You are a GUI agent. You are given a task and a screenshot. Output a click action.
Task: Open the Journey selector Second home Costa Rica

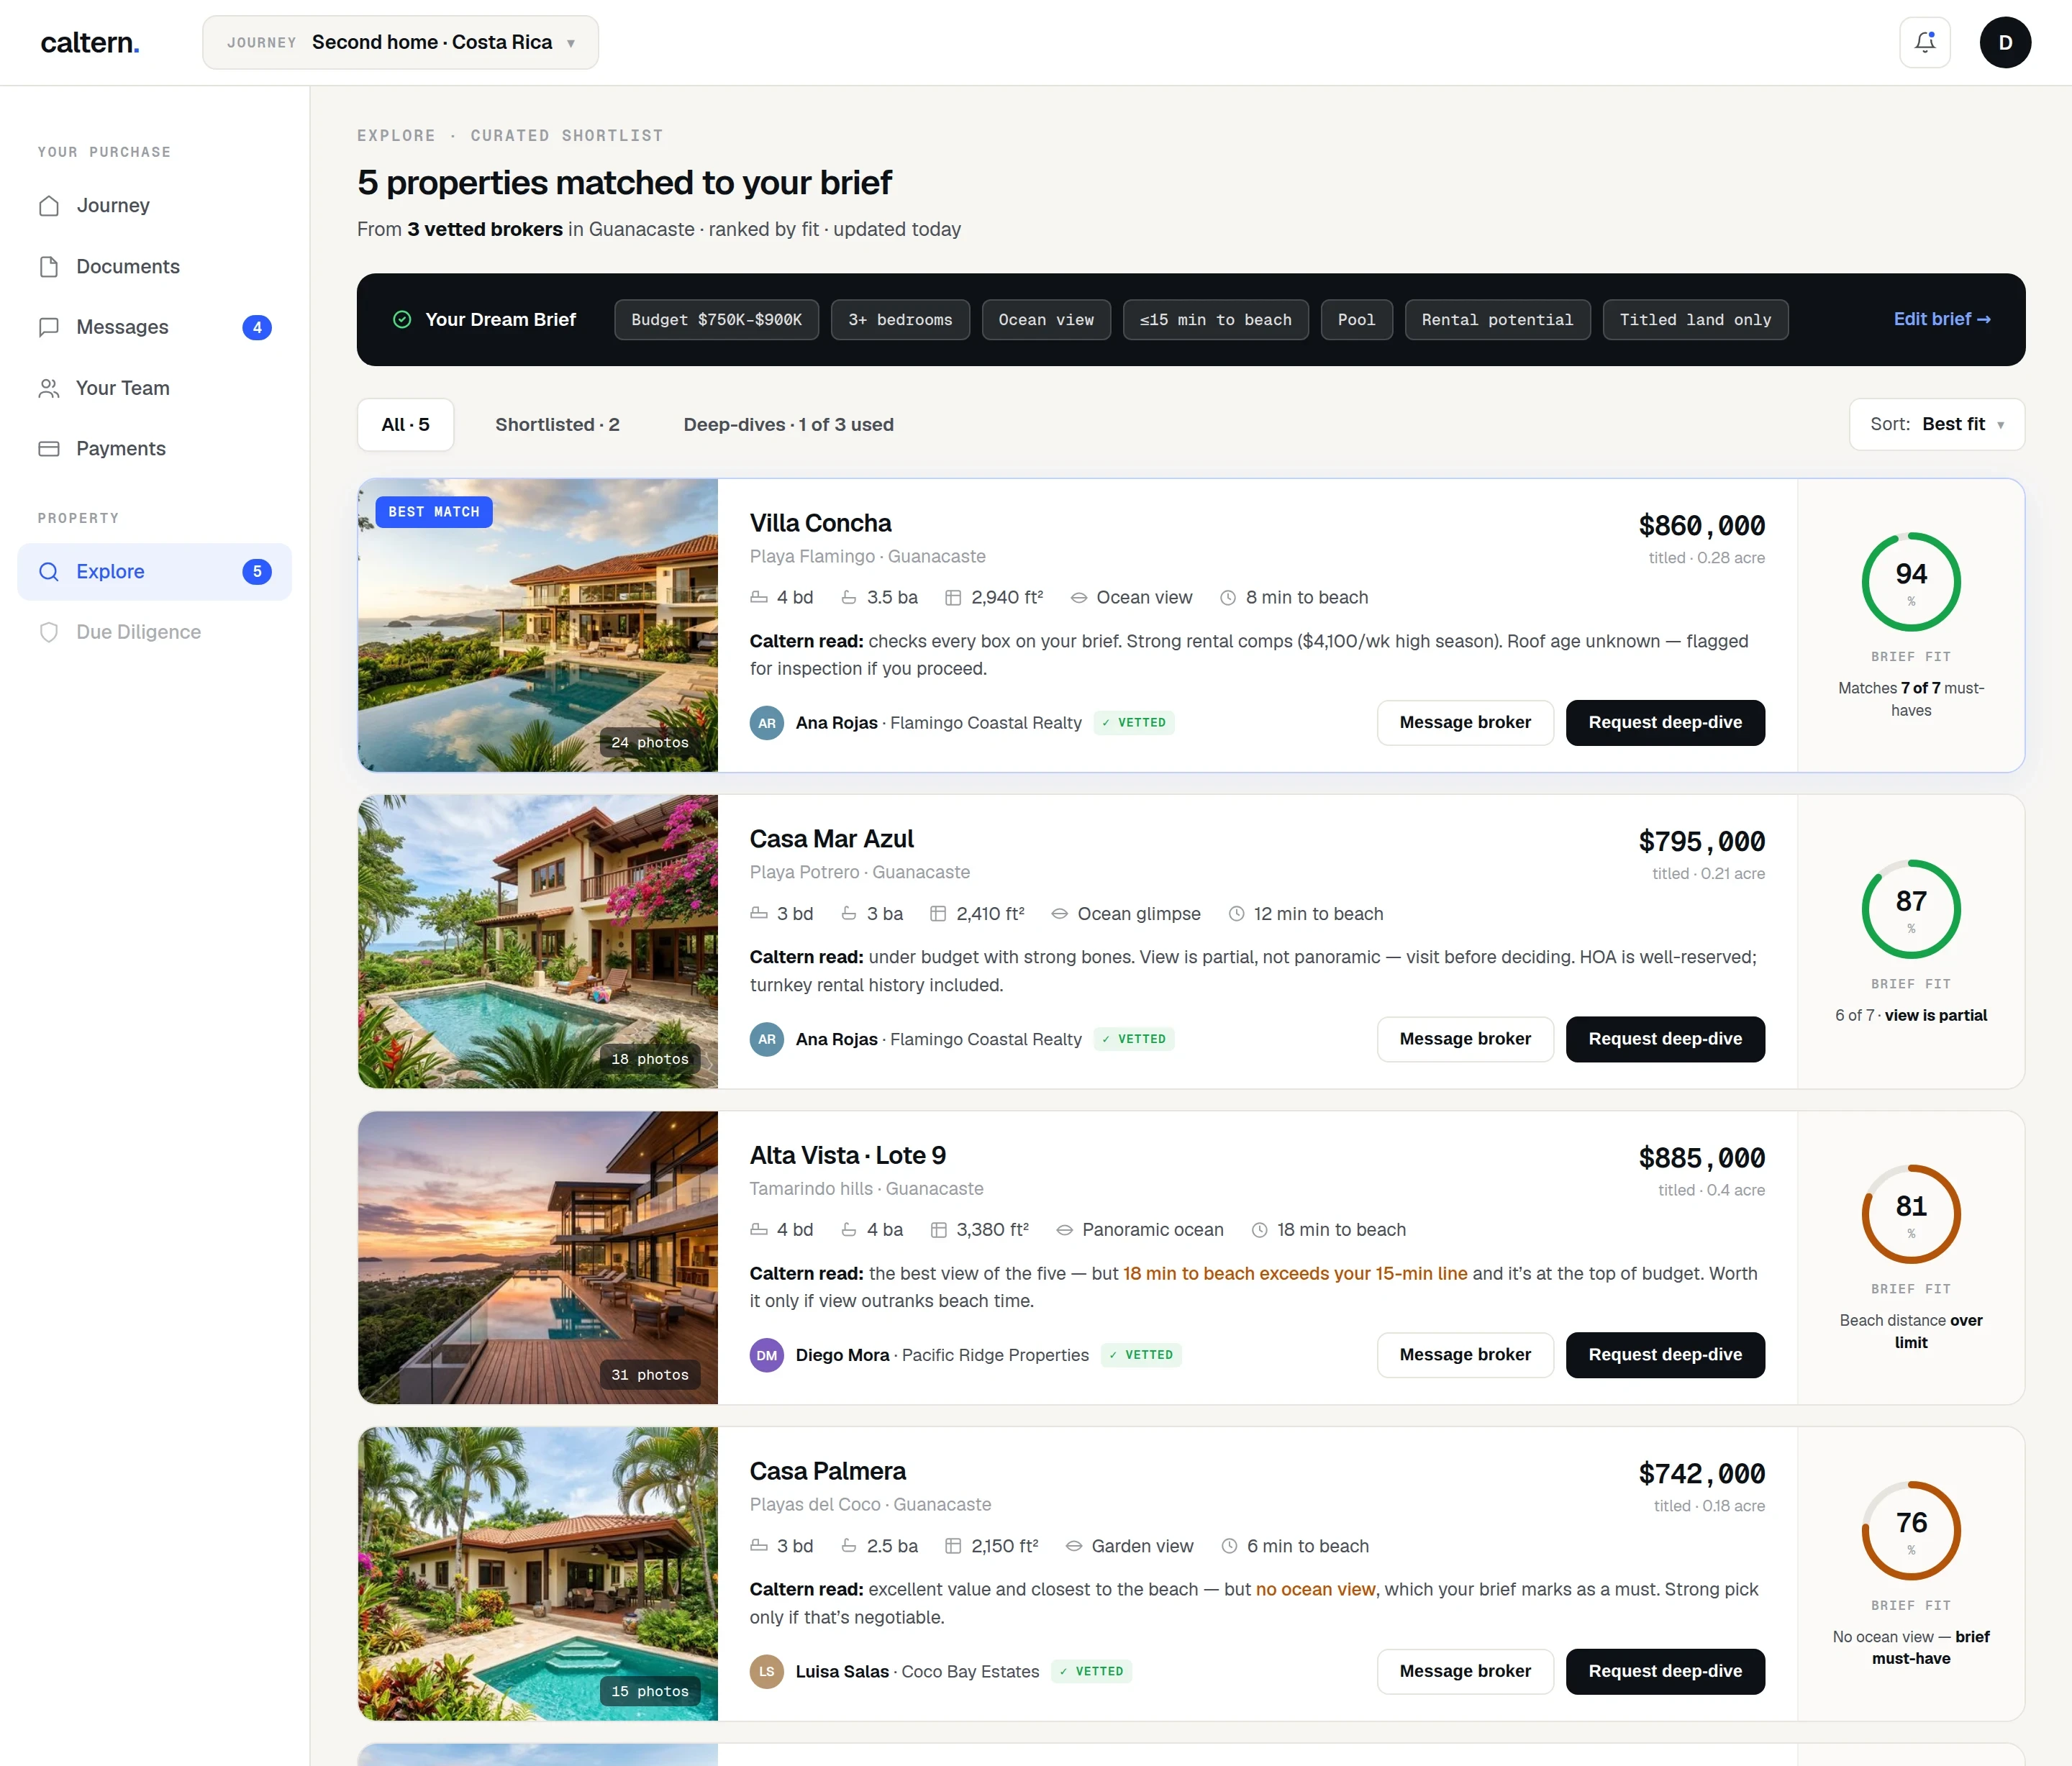point(400,42)
